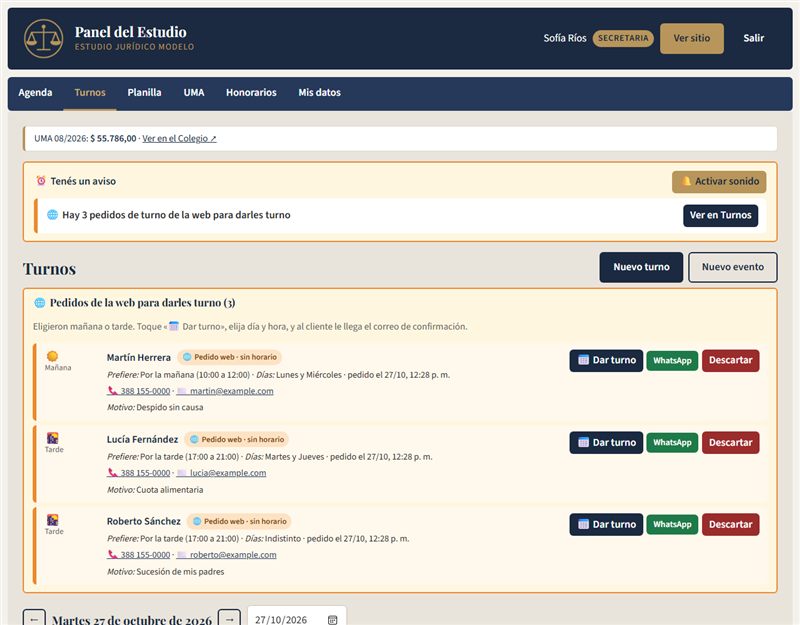Assign a slot with Dar turno for Martín Herrera
Screen dimensions: 800x625
tap(606, 361)
